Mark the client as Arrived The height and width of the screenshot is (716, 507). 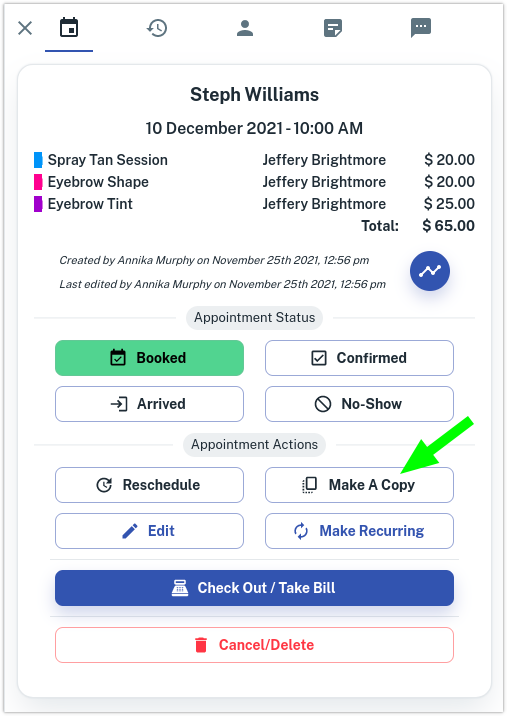click(x=149, y=404)
